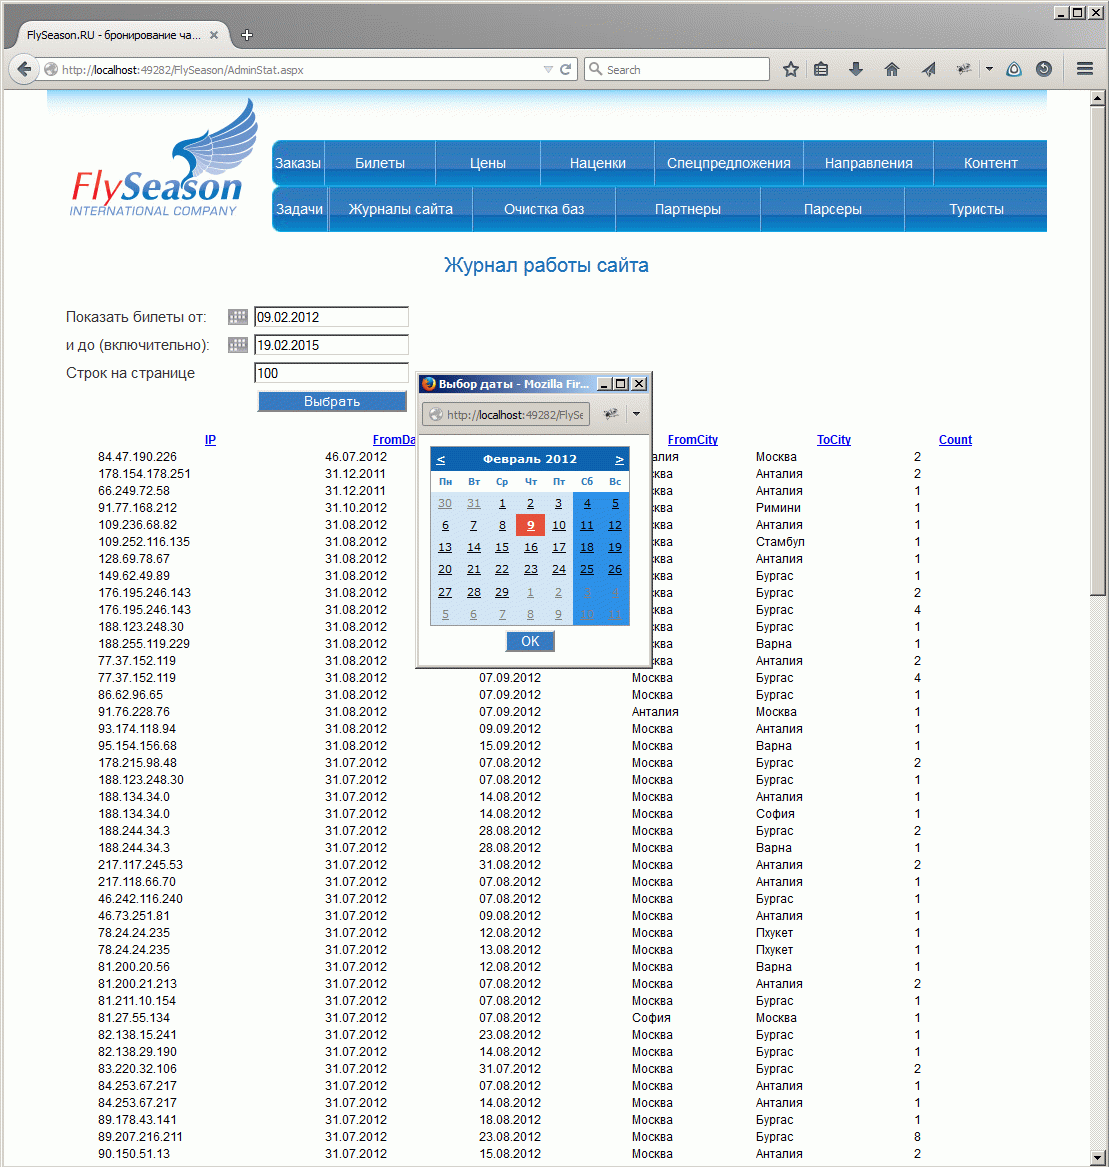Image resolution: width=1109 pixels, height=1167 pixels.
Task: Click the reload page icon
Action: [x=566, y=69]
